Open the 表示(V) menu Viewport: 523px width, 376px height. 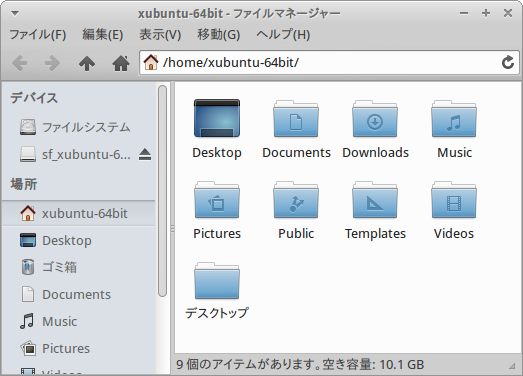(160, 34)
